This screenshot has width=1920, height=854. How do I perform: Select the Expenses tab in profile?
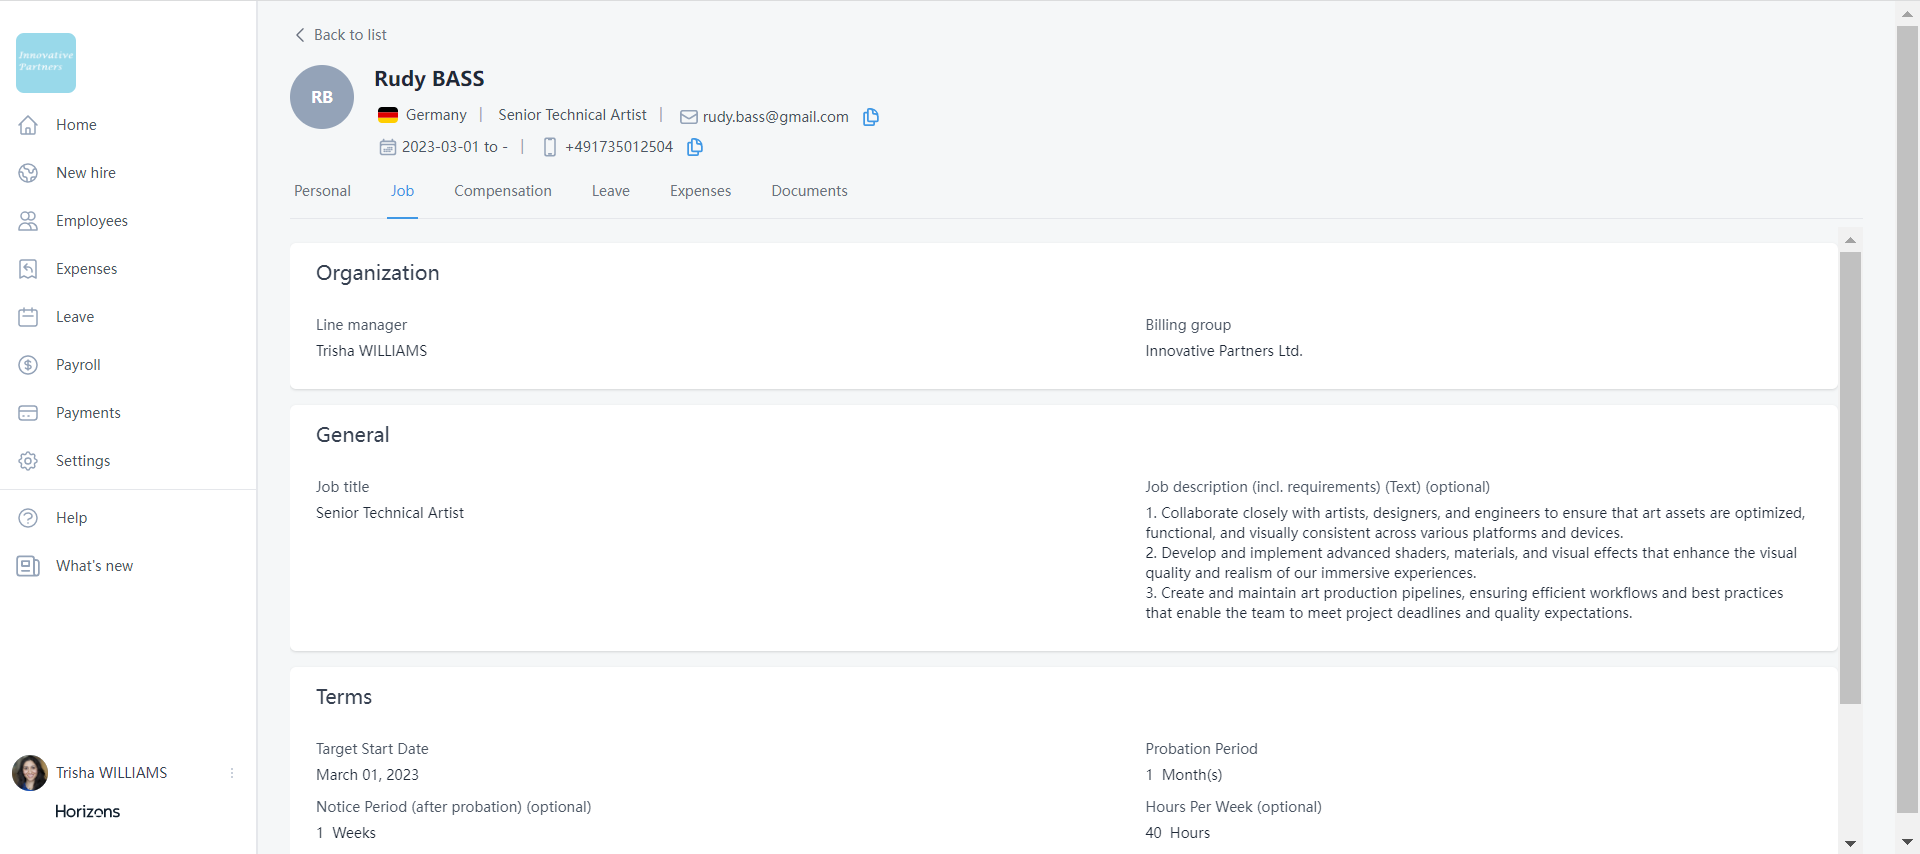pos(700,191)
